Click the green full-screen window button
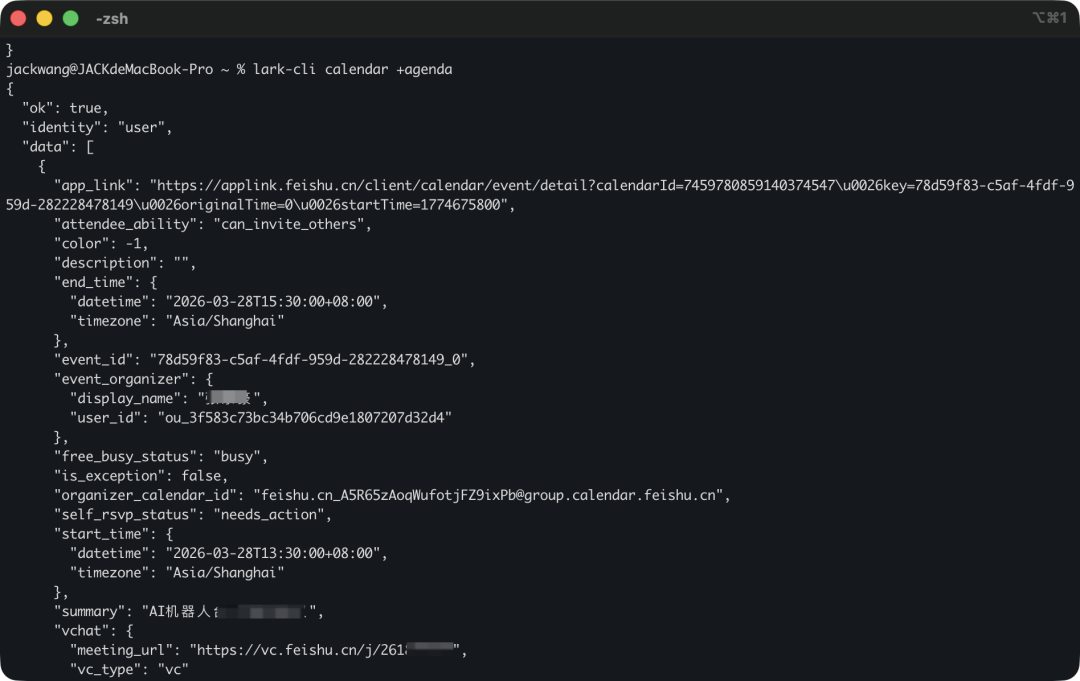This screenshot has width=1080, height=681. [x=70, y=18]
